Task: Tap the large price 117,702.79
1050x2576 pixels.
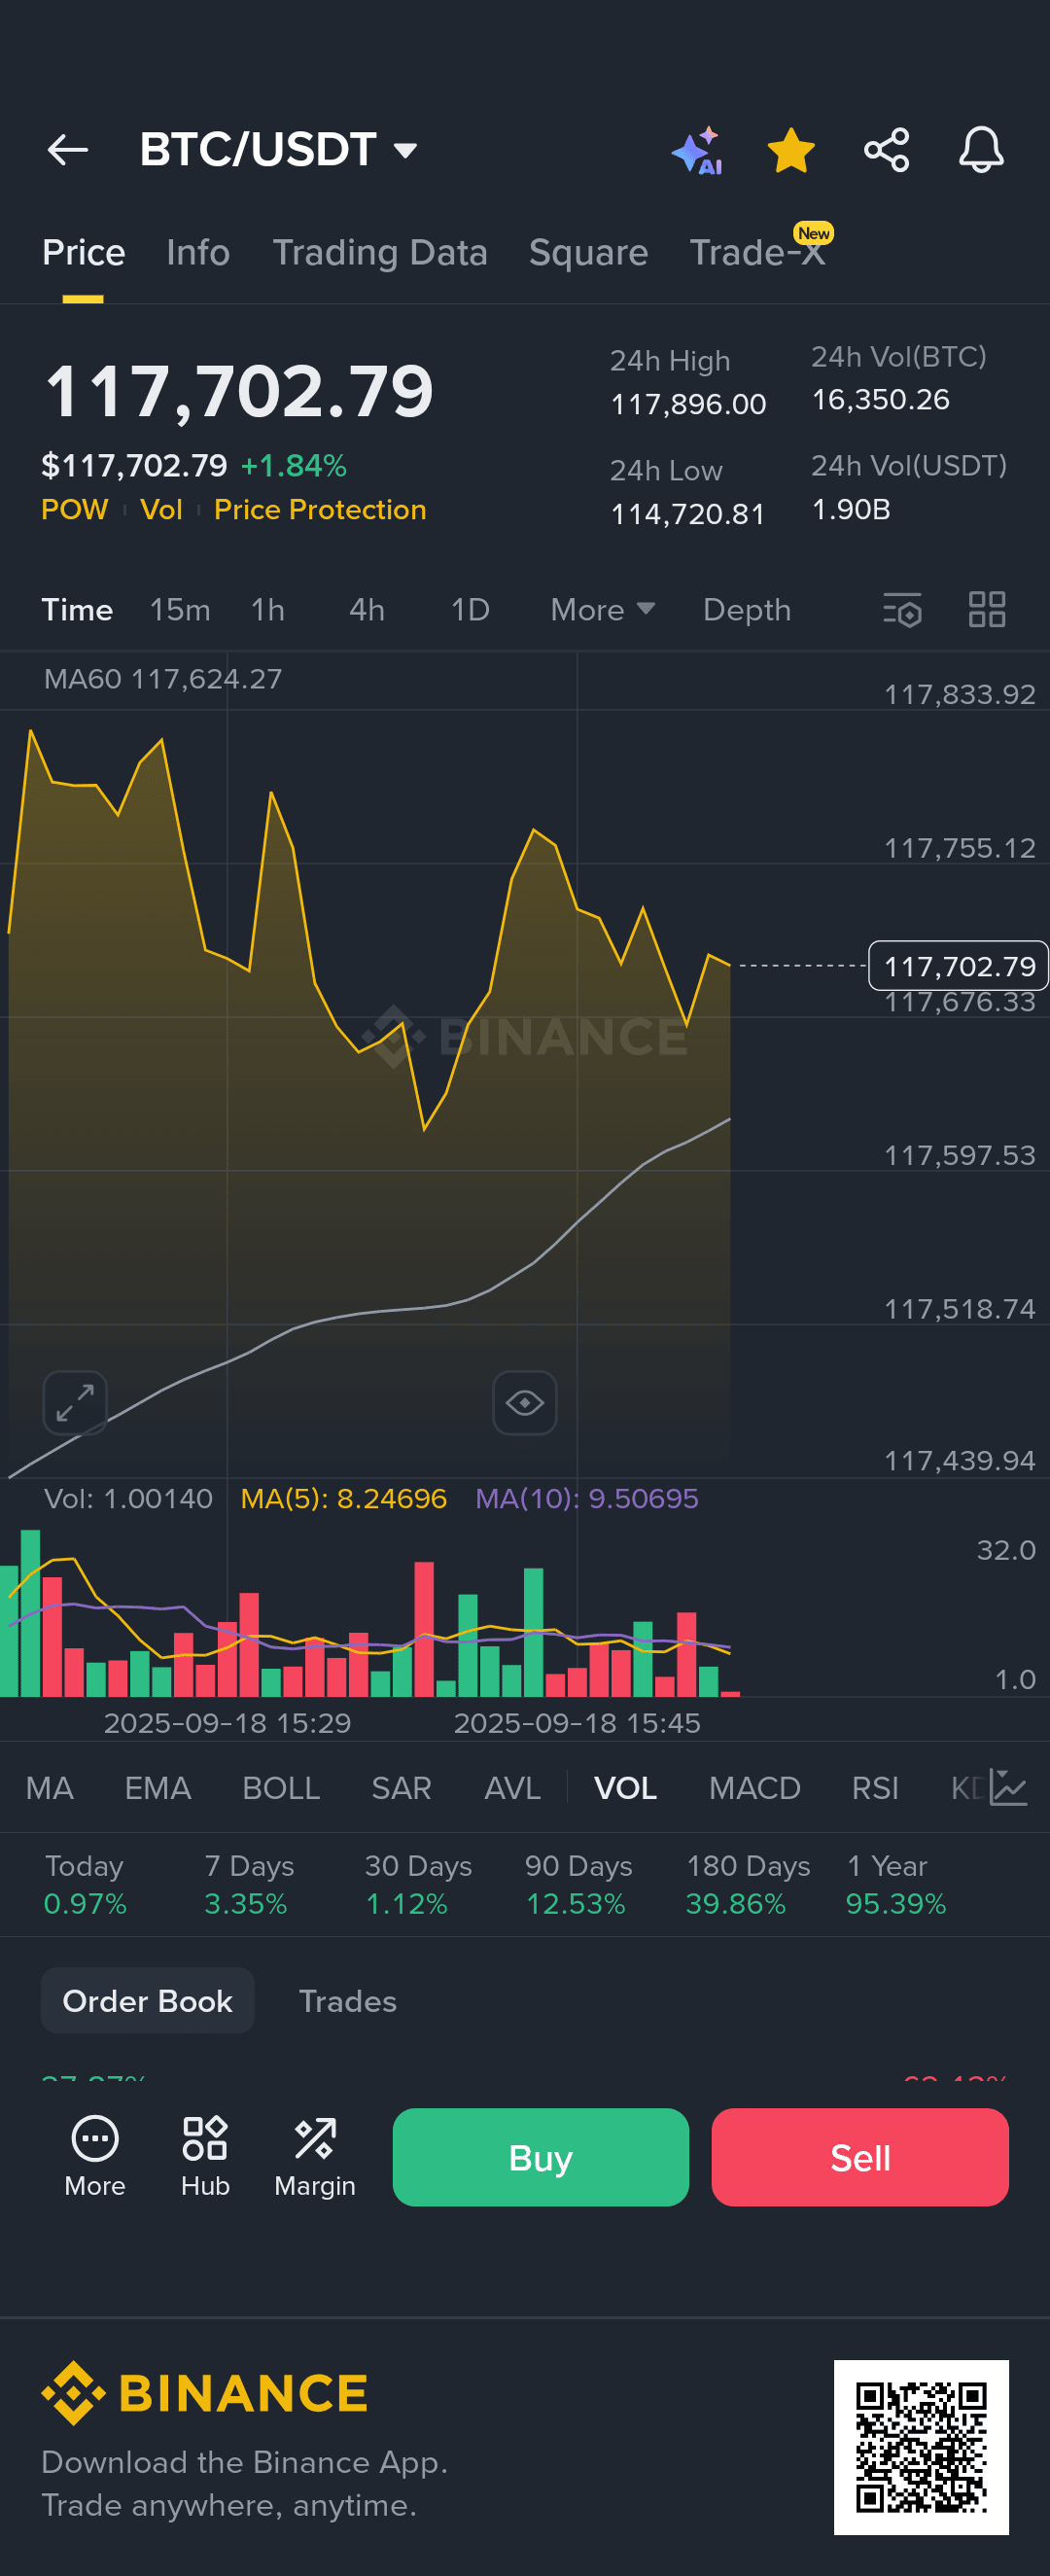Action: click(x=240, y=391)
